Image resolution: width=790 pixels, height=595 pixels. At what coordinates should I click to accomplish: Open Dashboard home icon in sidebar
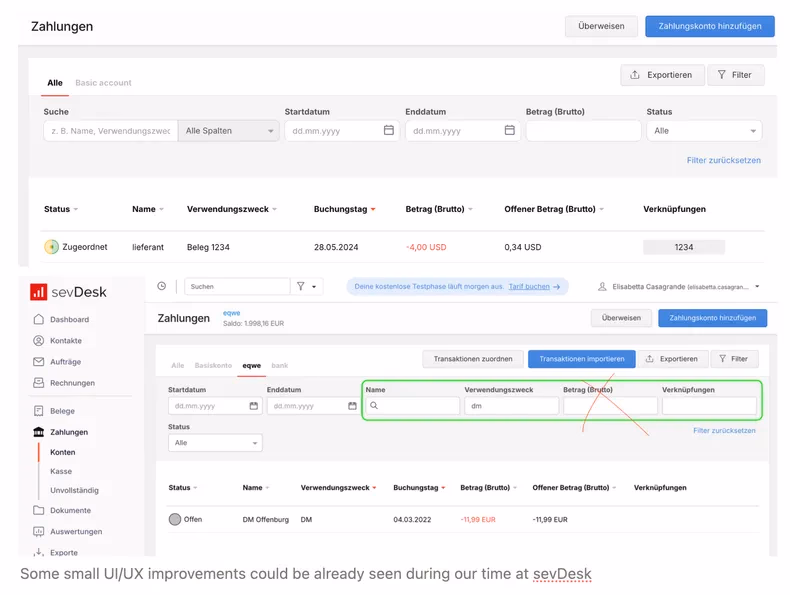pyautogui.click(x=38, y=319)
